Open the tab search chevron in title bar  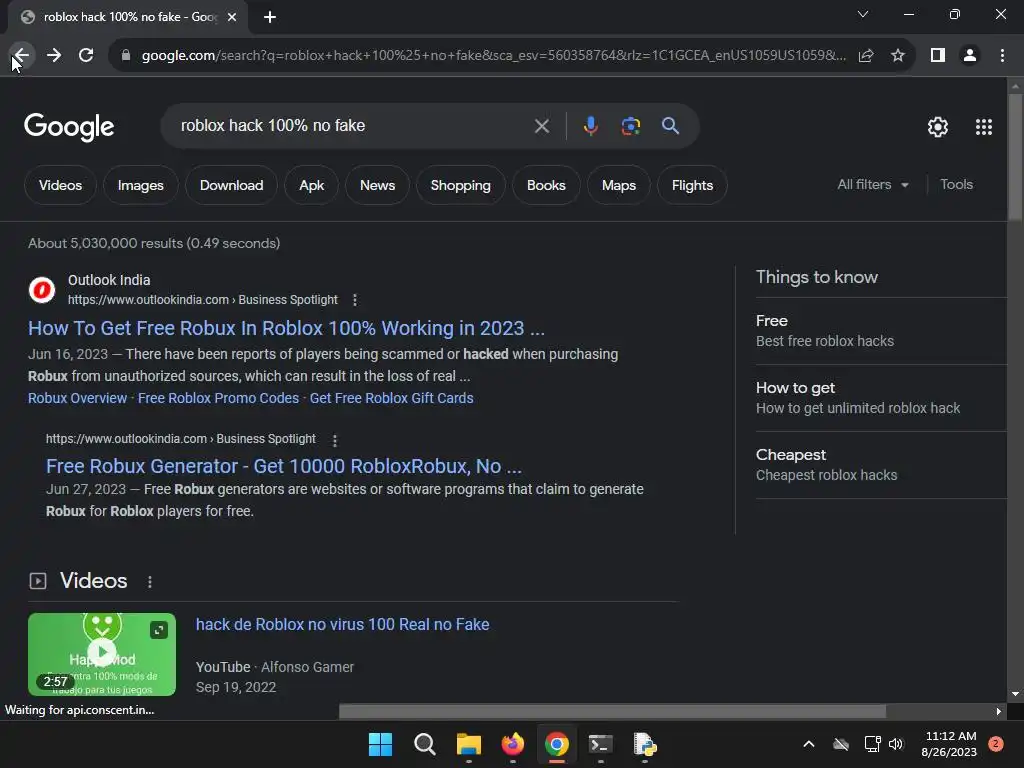point(863,14)
